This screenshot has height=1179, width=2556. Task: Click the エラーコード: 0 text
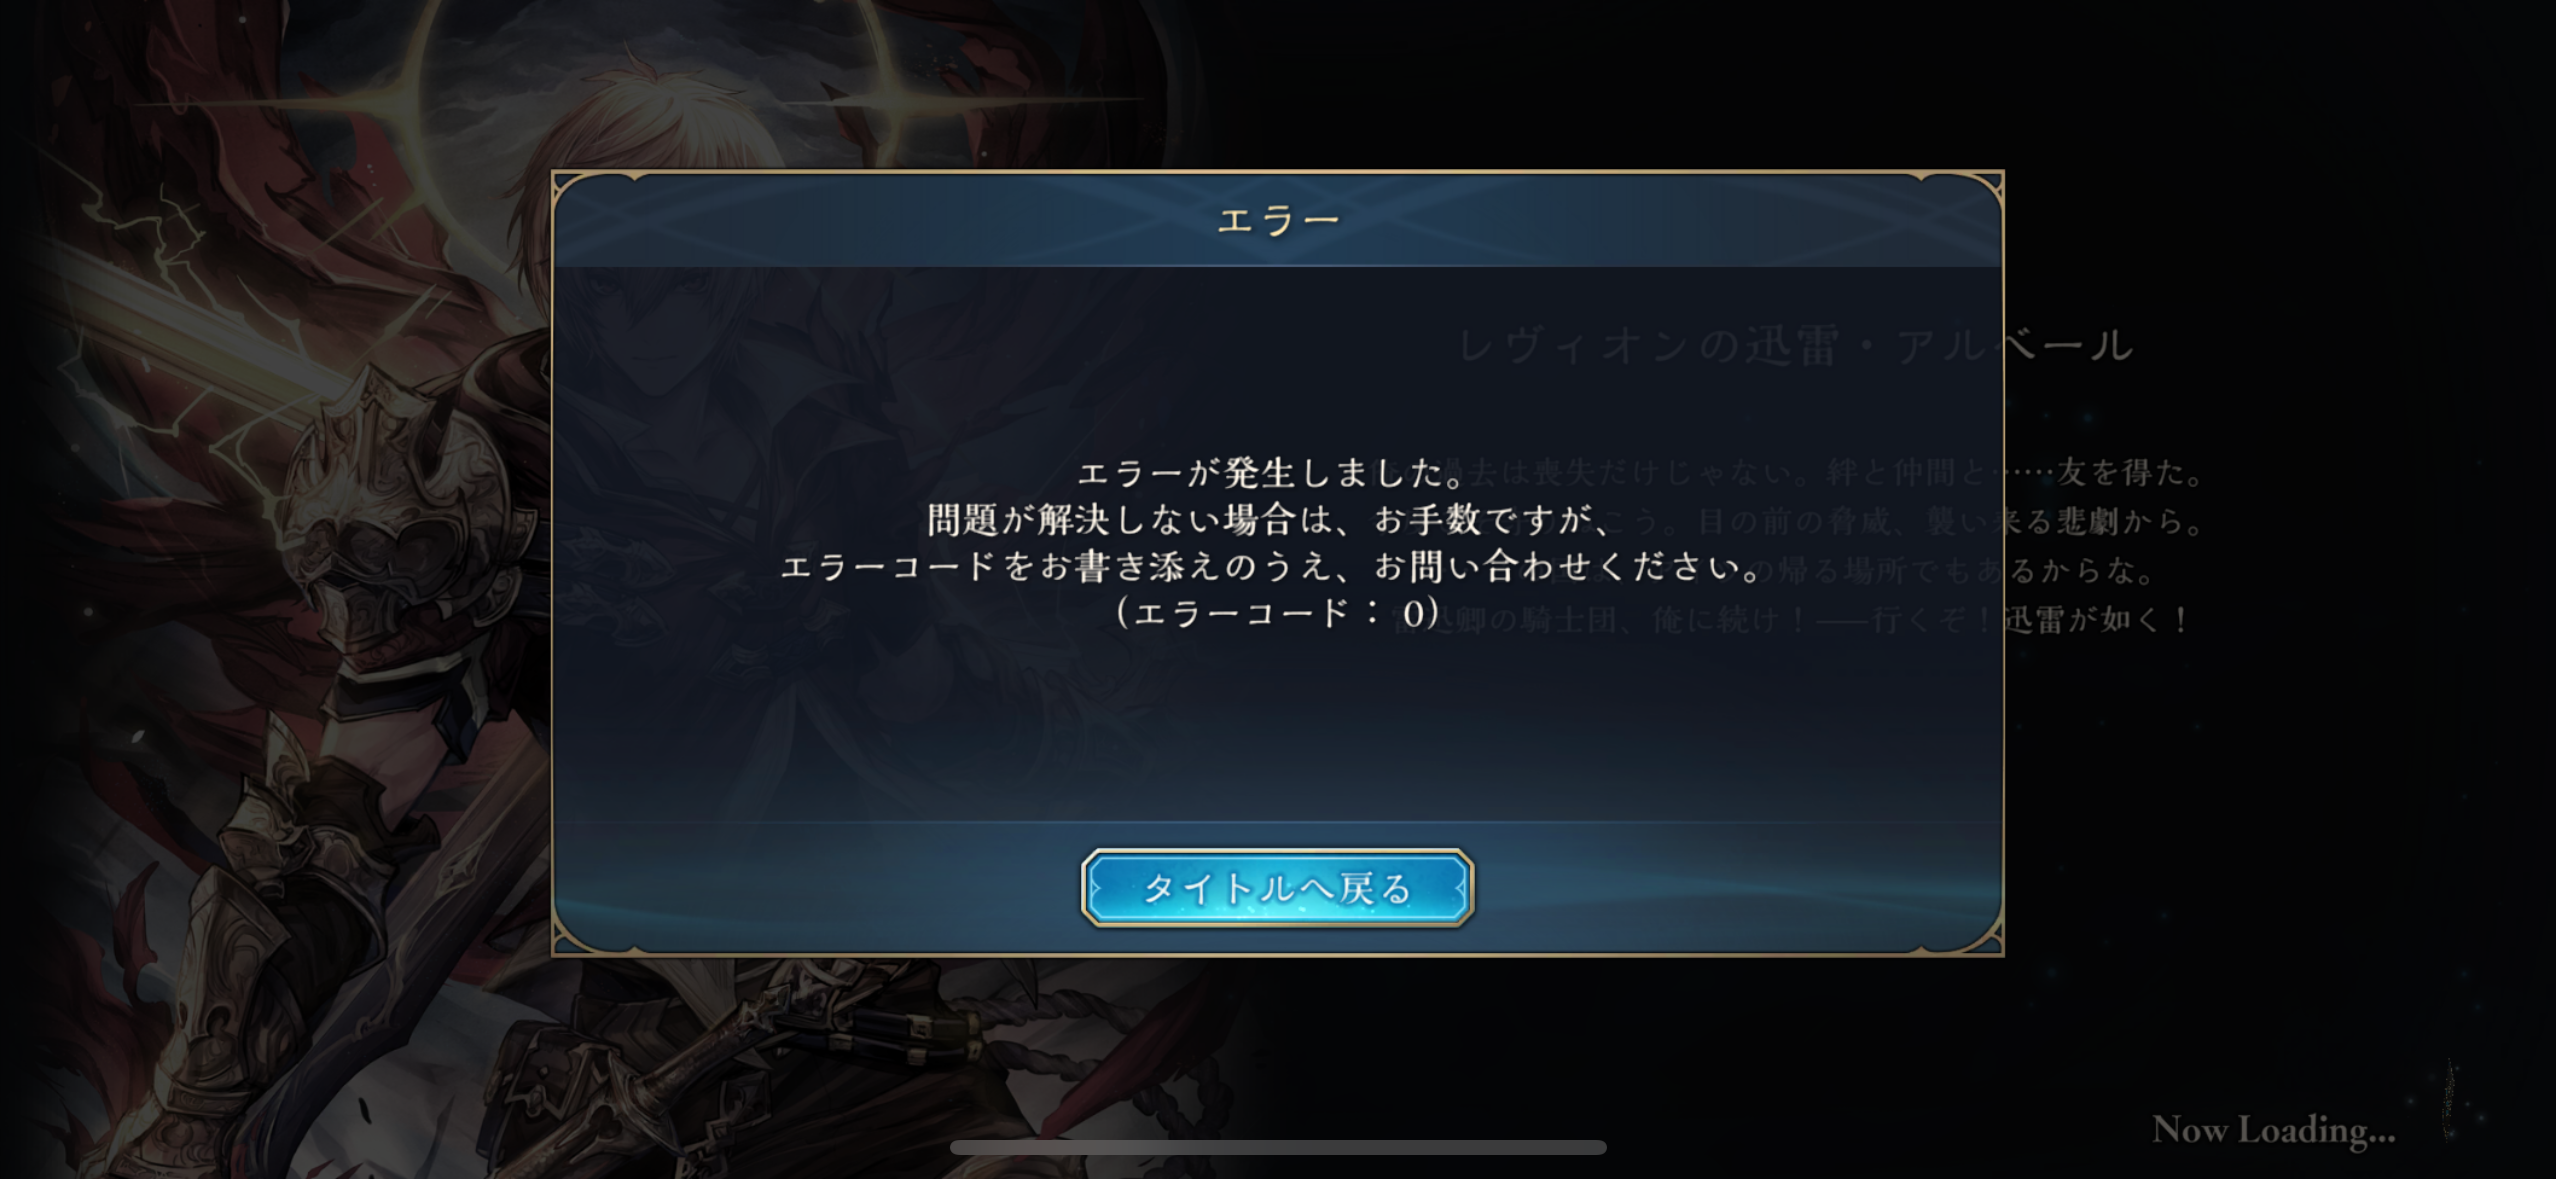[x=1277, y=613]
